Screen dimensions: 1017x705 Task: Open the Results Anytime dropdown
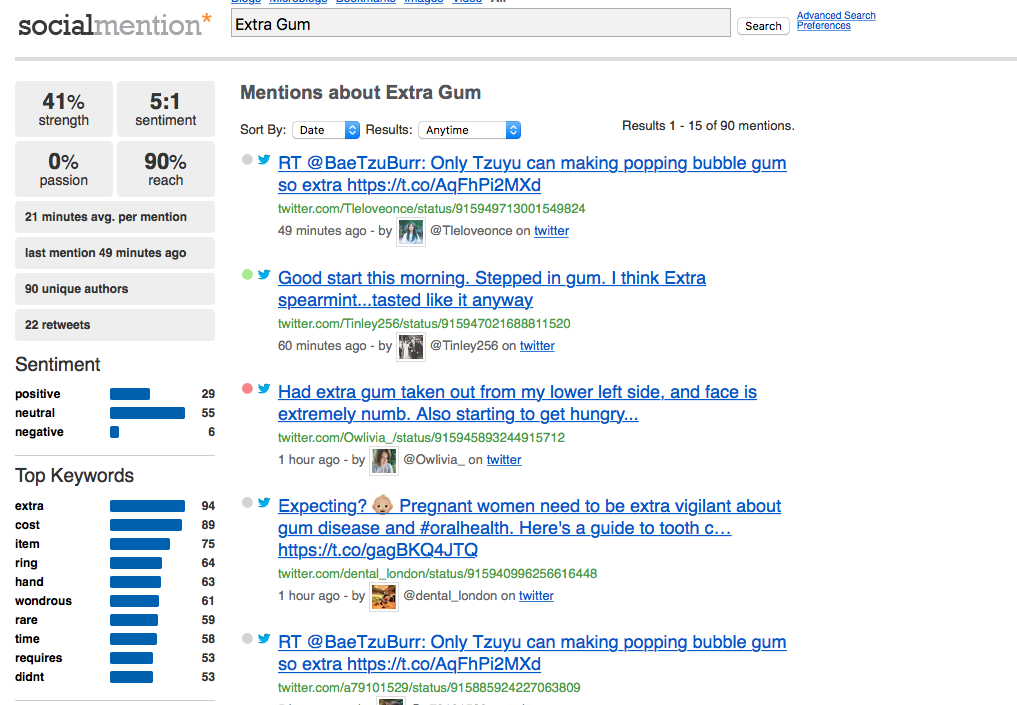[x=469, y=130]
